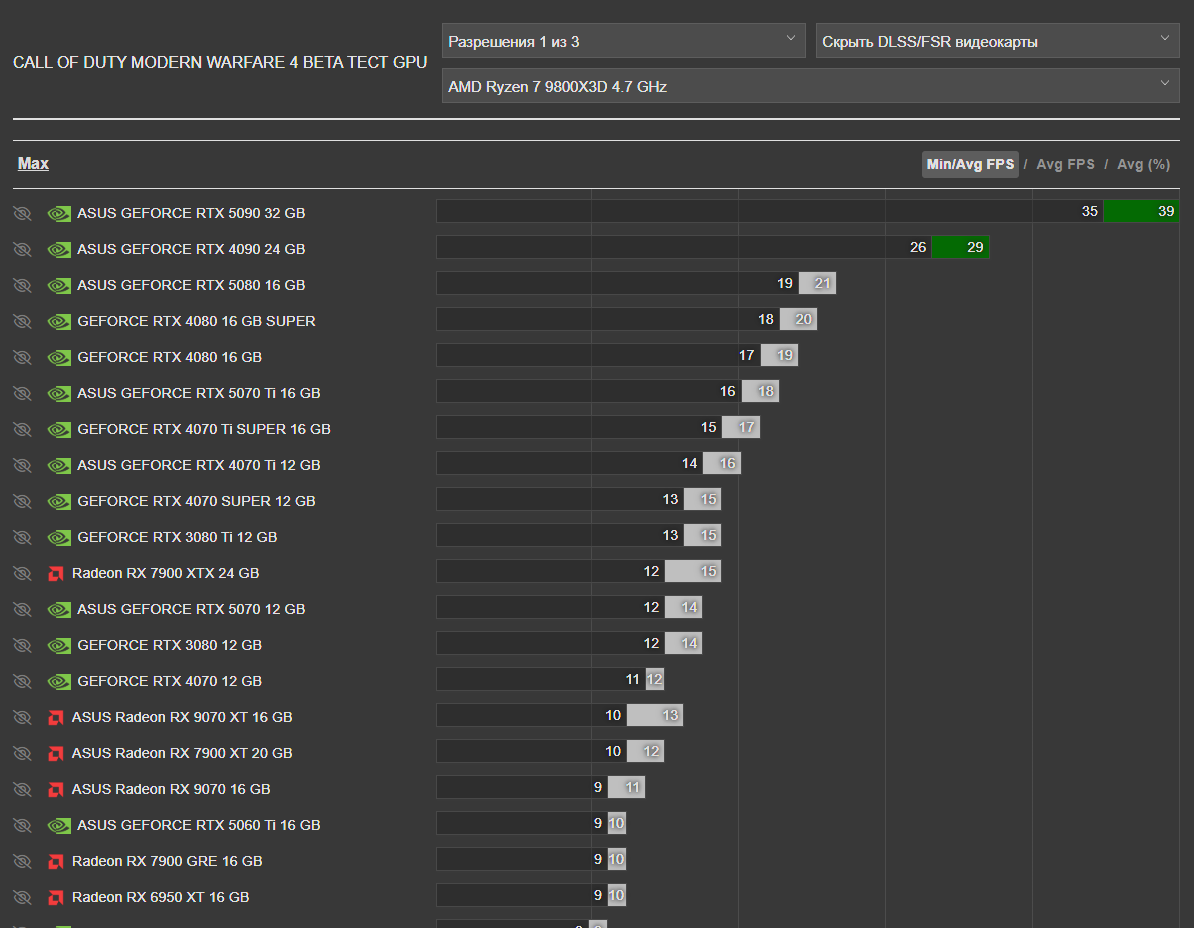Click the ASUS Radeon RX 9070 XT 16 GB label
The image size is (1194, 928).
(182, 717)
